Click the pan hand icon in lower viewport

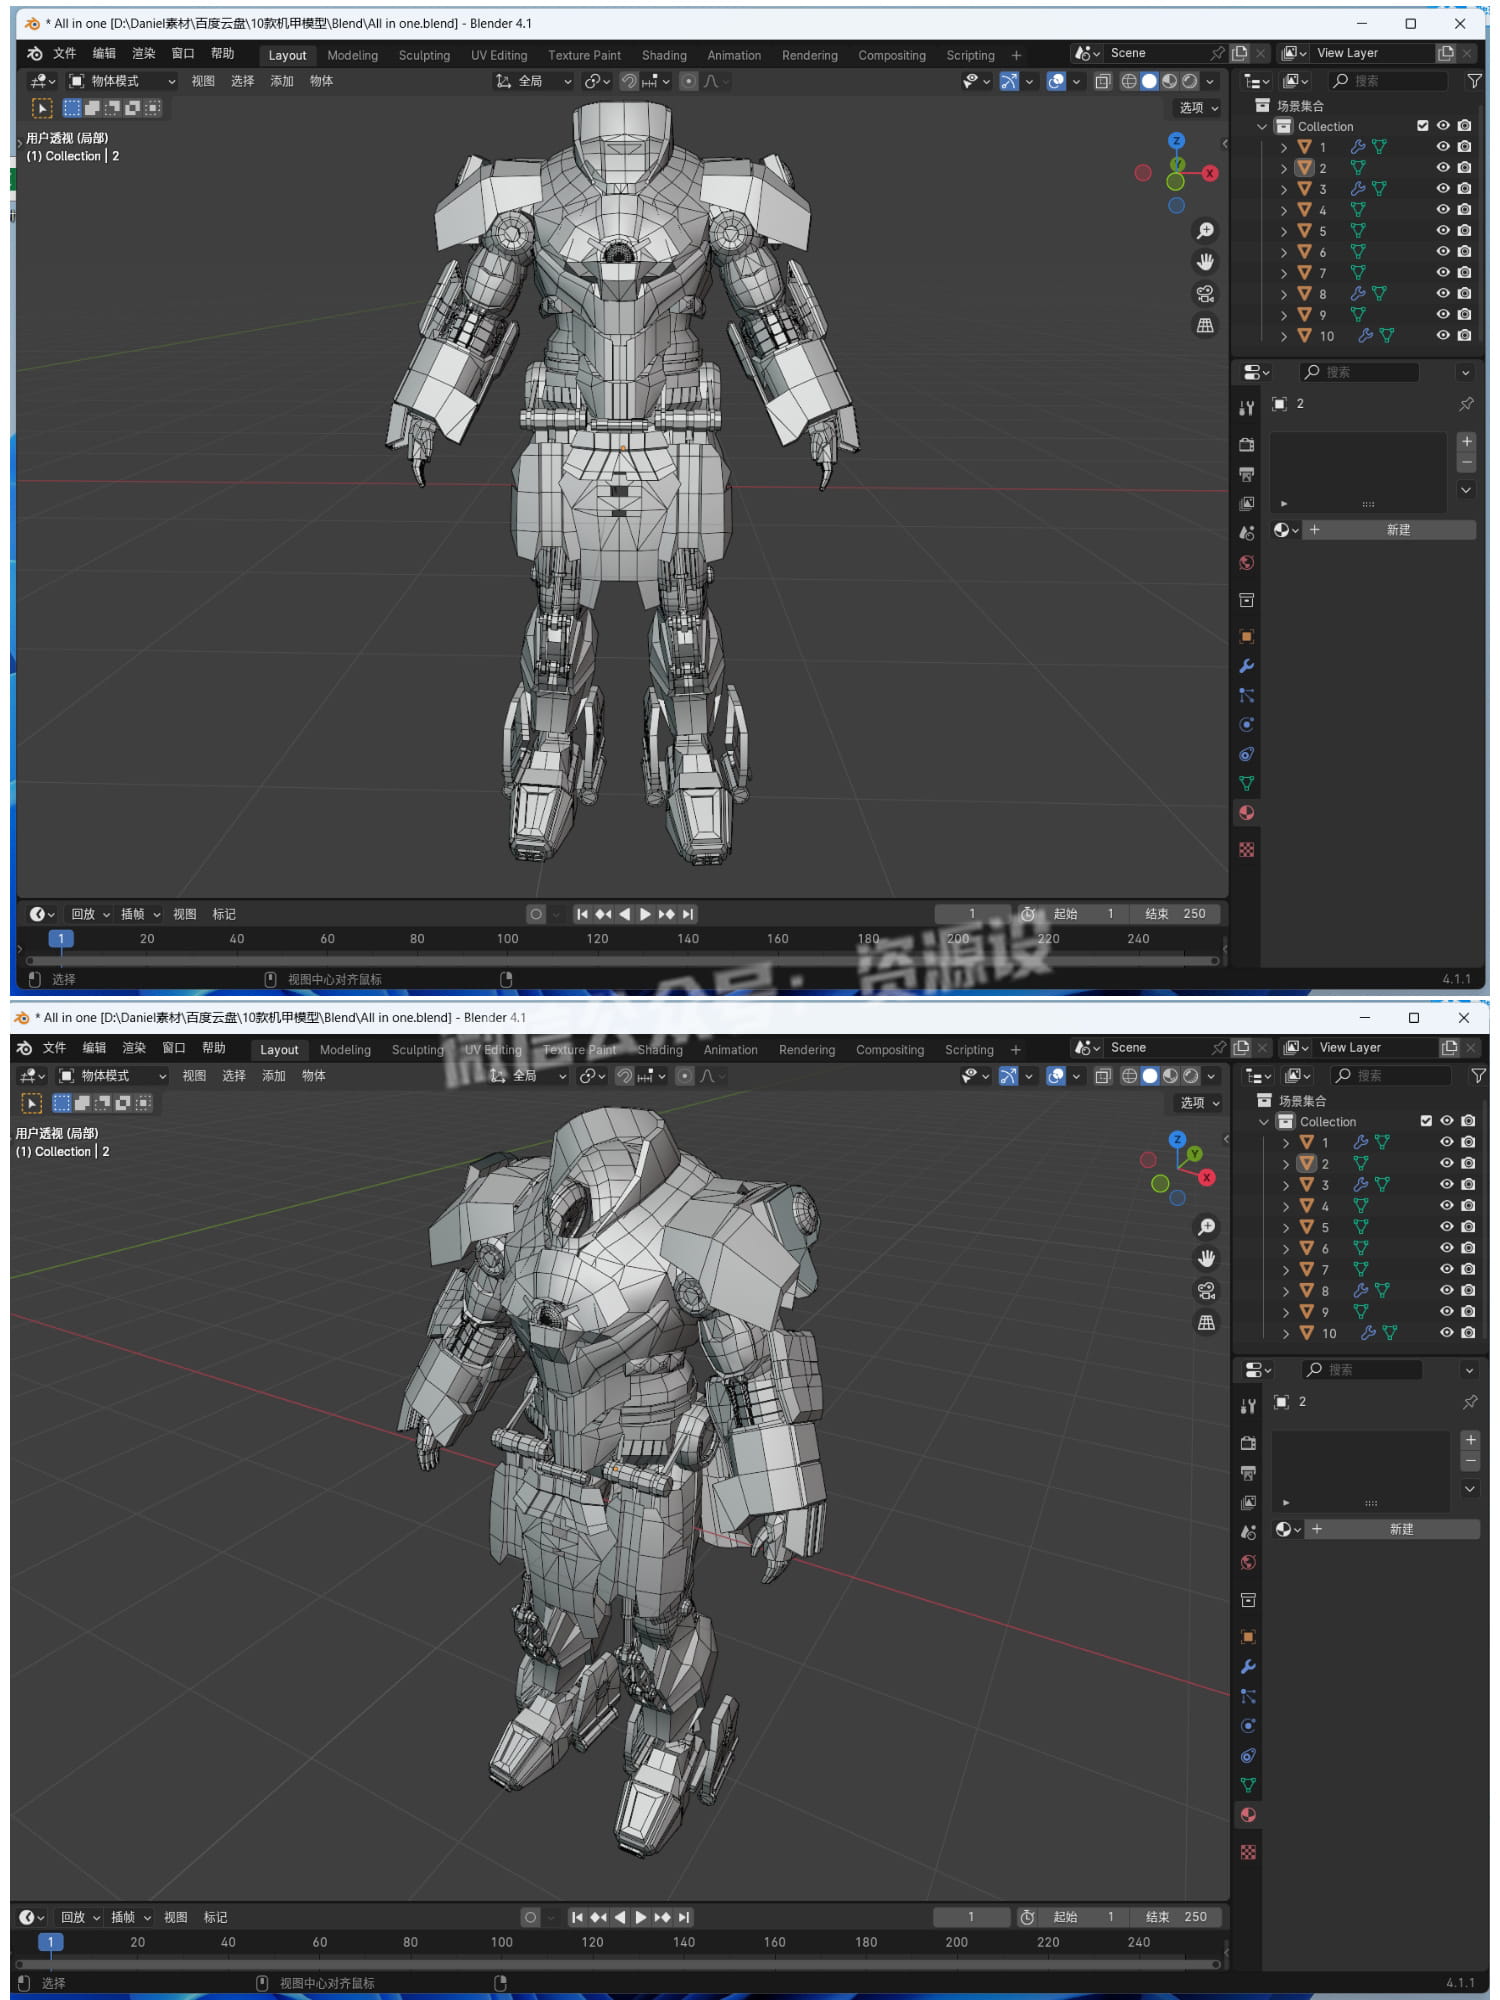point(1206,1258)
